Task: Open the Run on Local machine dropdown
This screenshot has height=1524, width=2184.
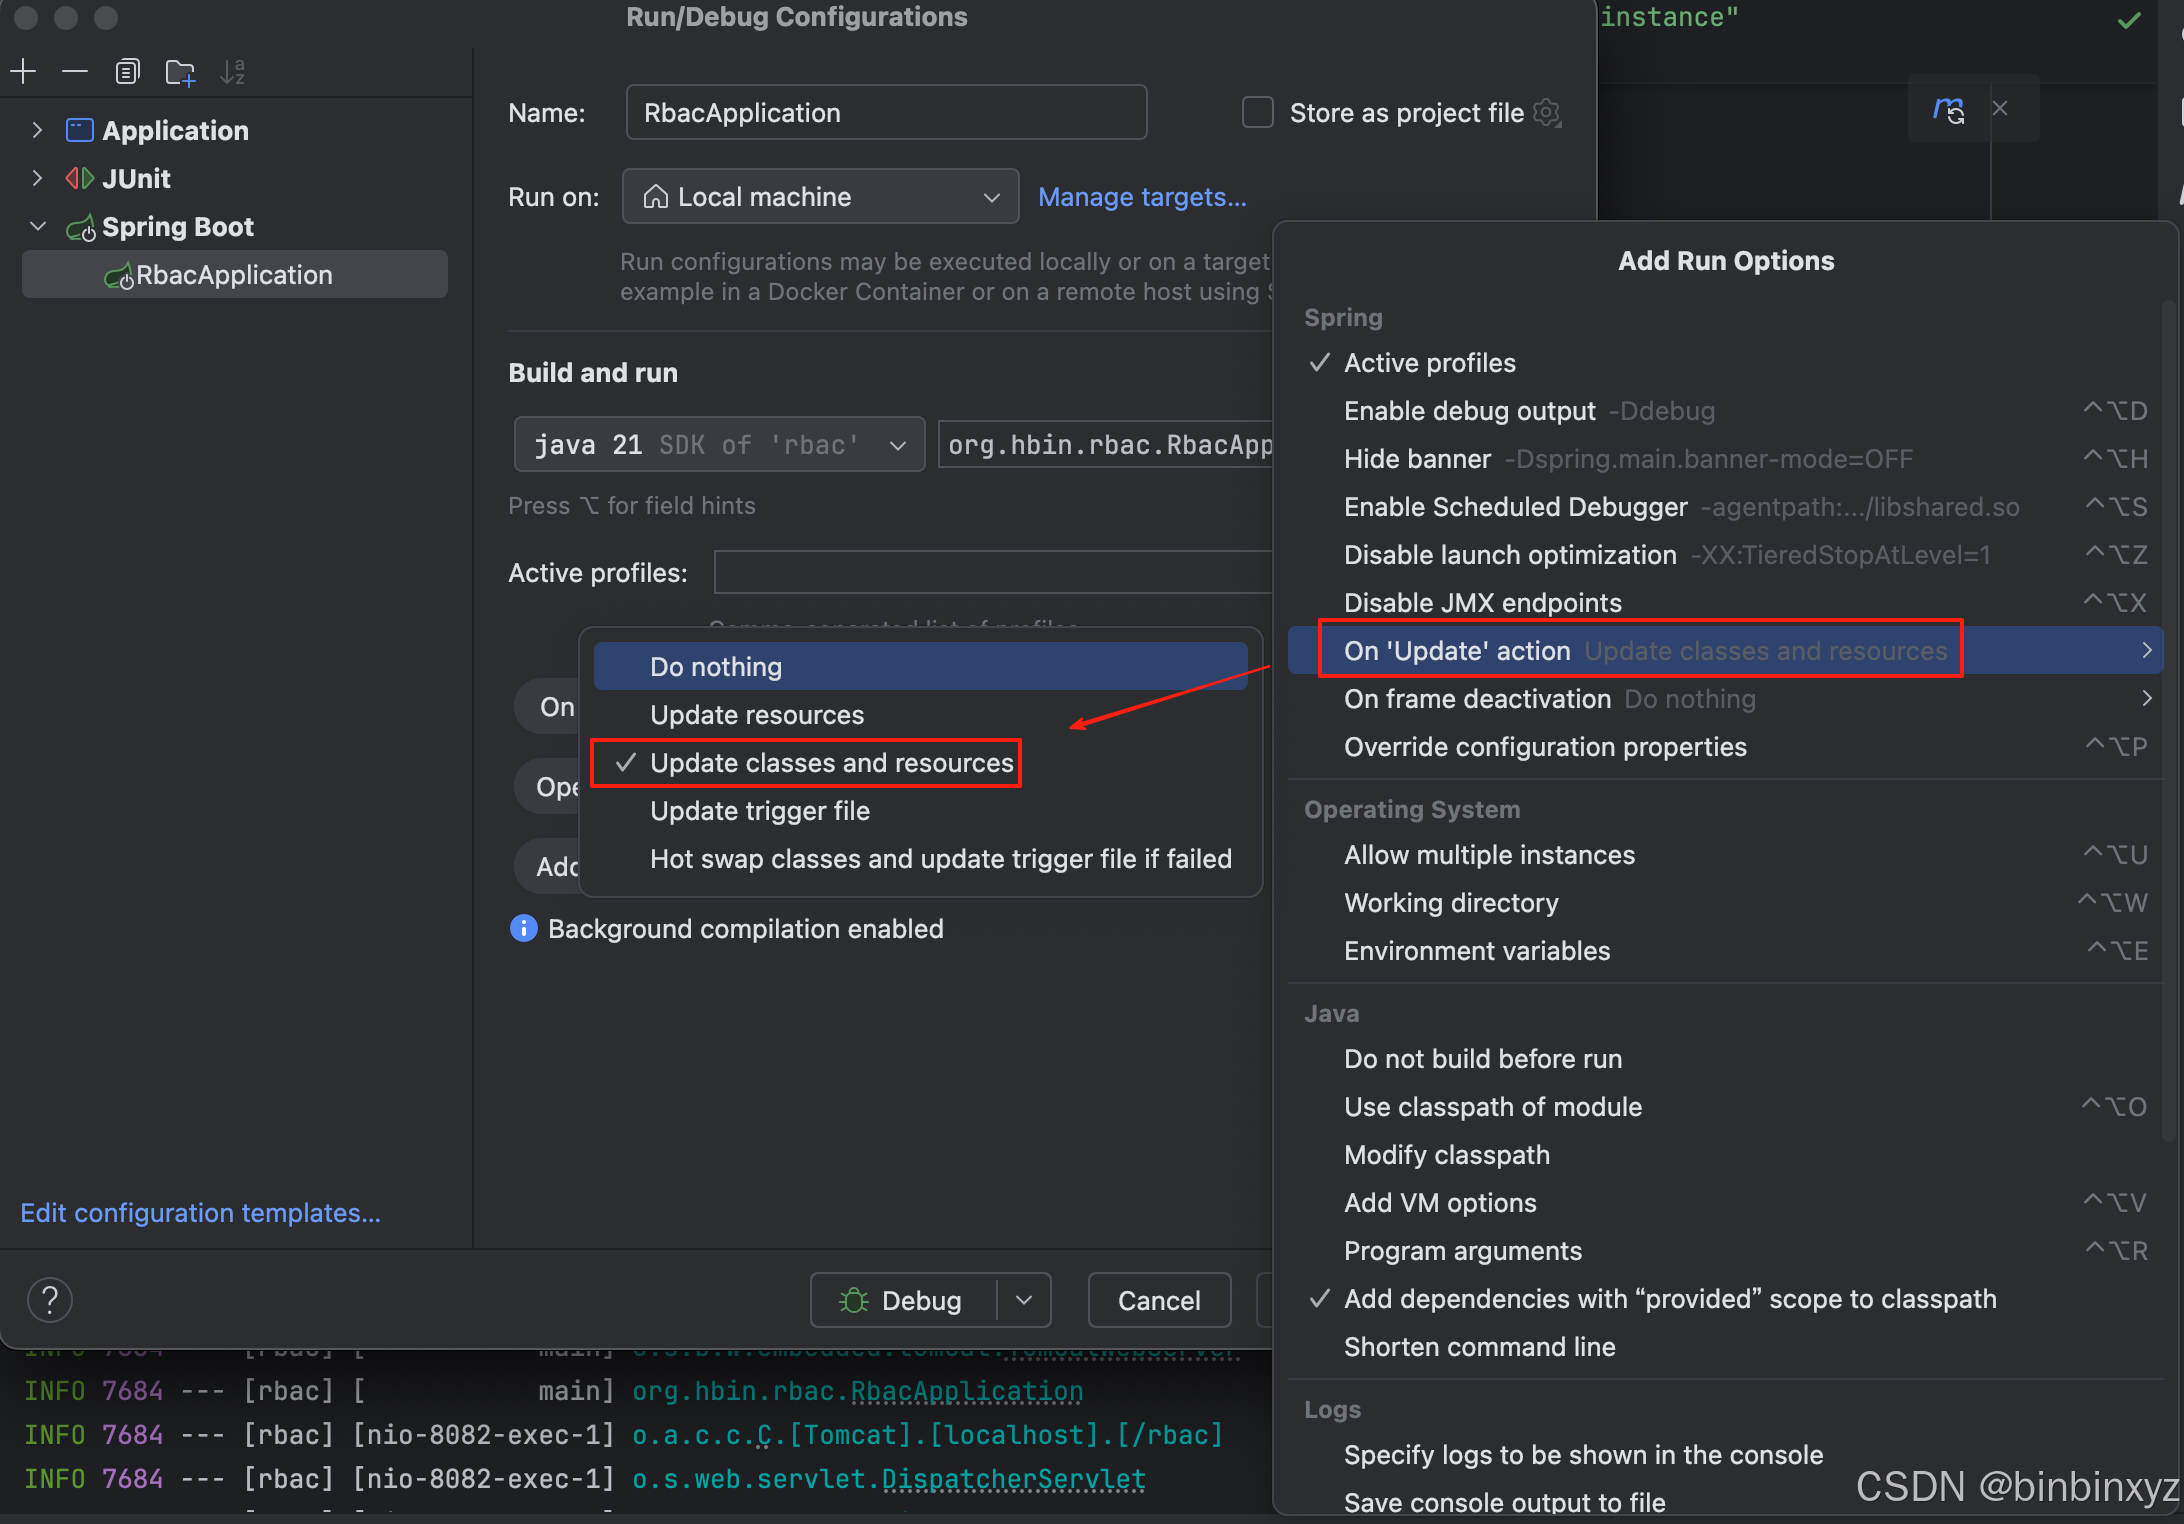Action: coord(820,197)
